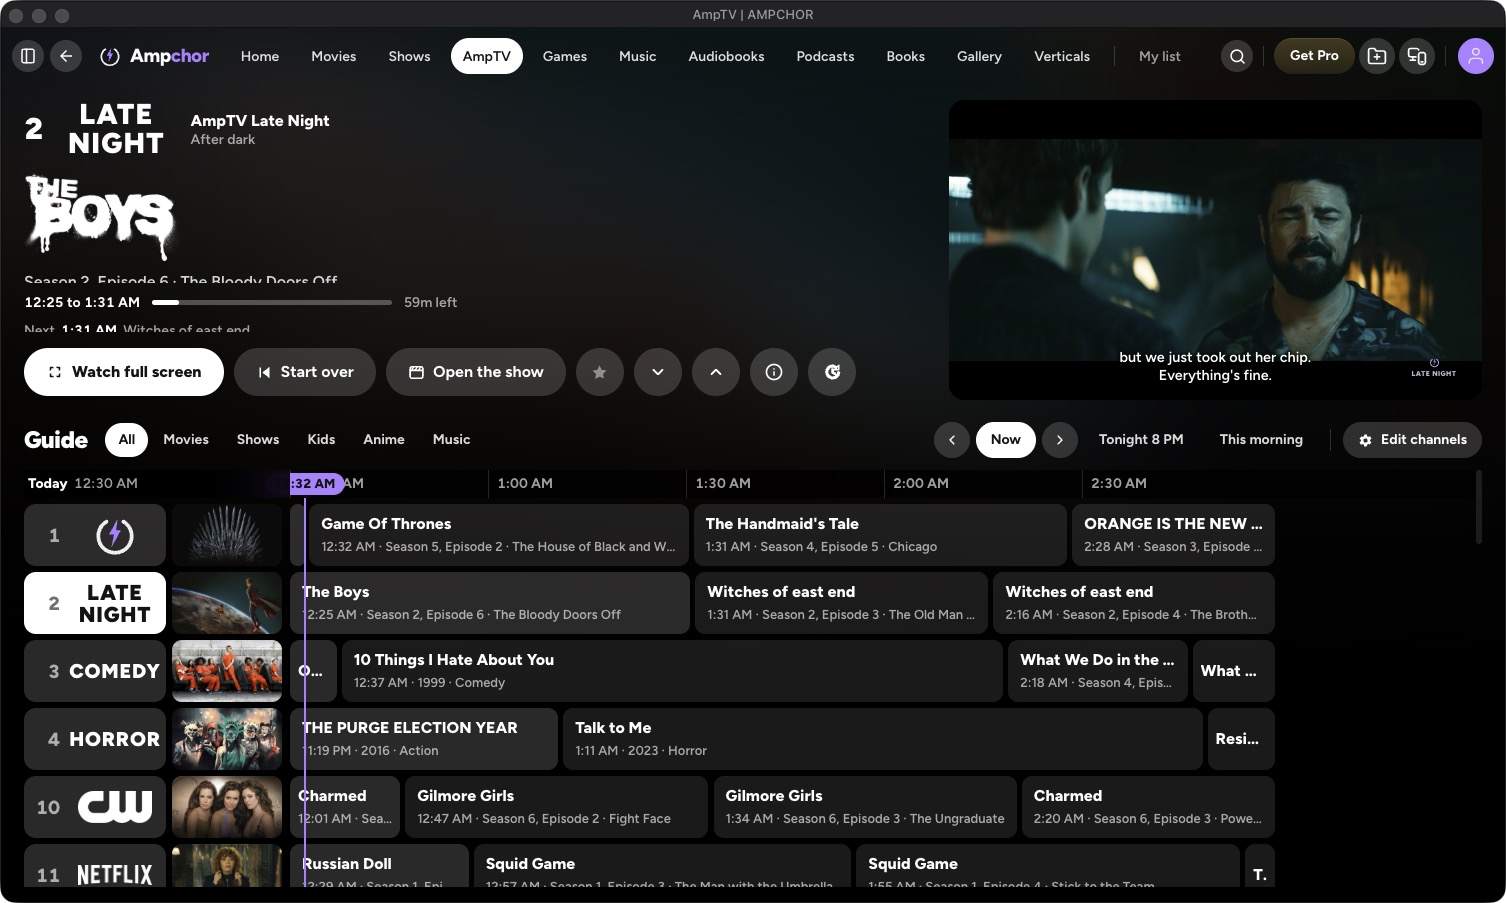Jump guide to Tonight 8 PM

[1141, 440]
